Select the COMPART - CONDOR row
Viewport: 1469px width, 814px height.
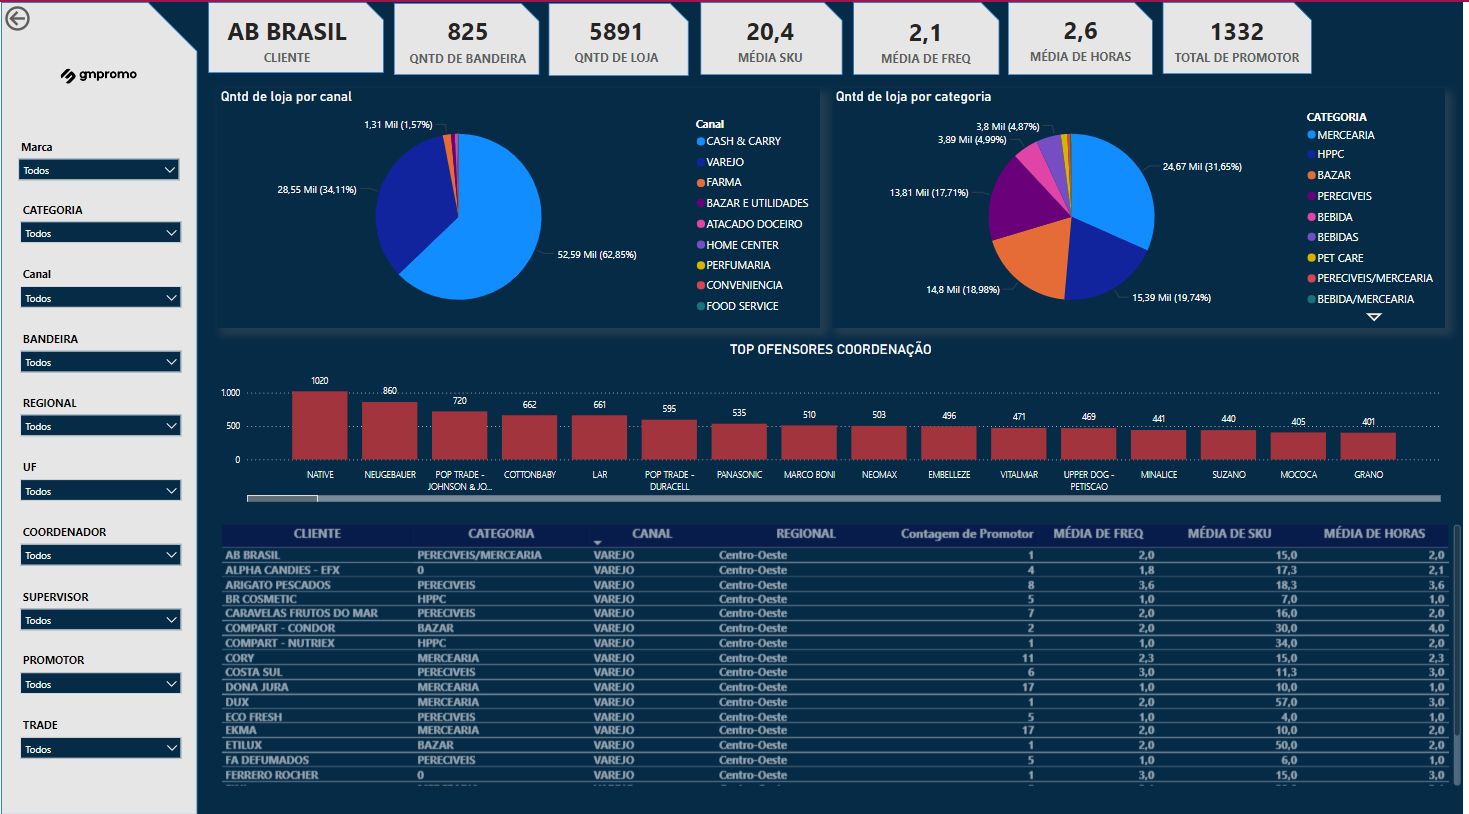[835, 628]
